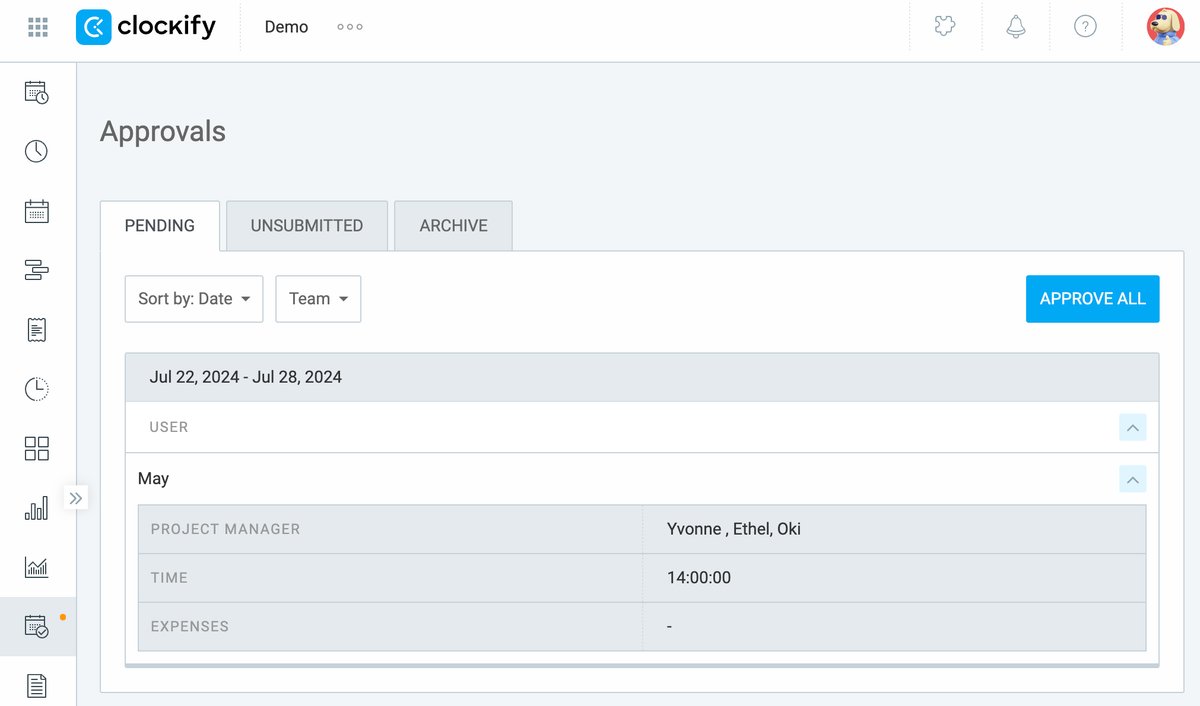Screen dimensions: 1200x706
Task: Select the Approvals icon in sidebar
Action: (37, 627)
